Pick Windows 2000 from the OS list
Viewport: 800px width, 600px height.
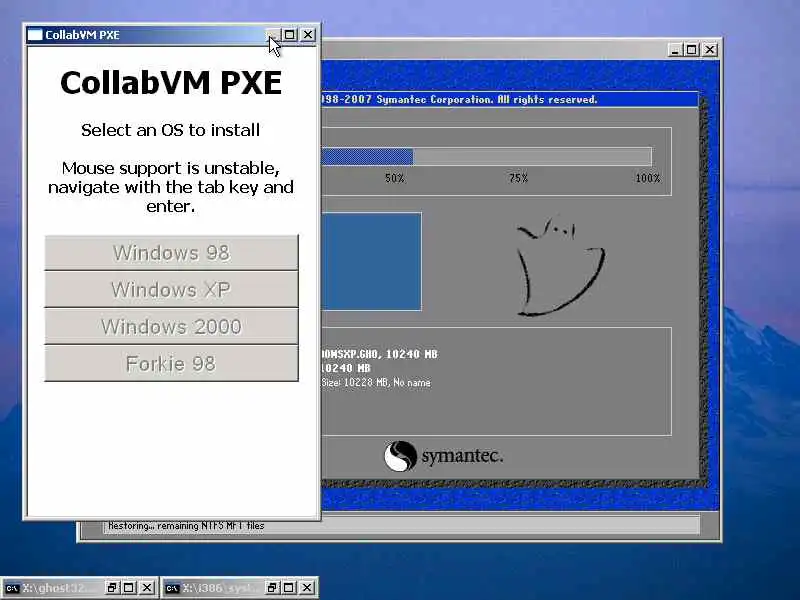coord(171,327)
